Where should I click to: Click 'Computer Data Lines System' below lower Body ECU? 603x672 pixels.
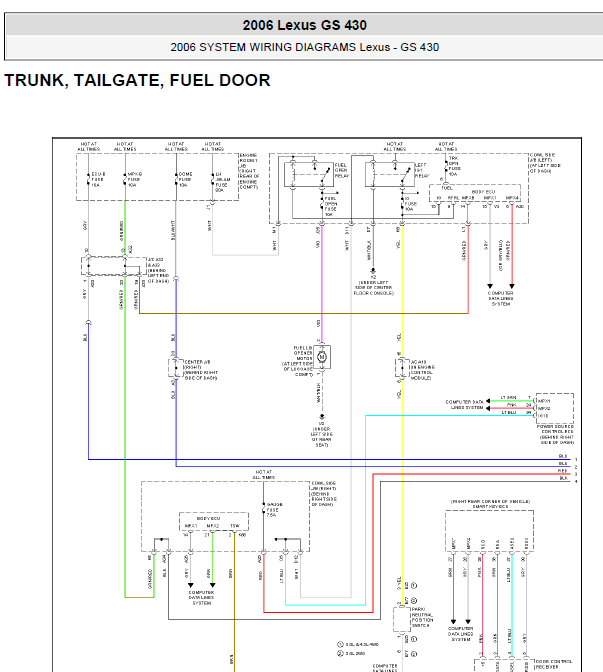[x=201, y=597]
